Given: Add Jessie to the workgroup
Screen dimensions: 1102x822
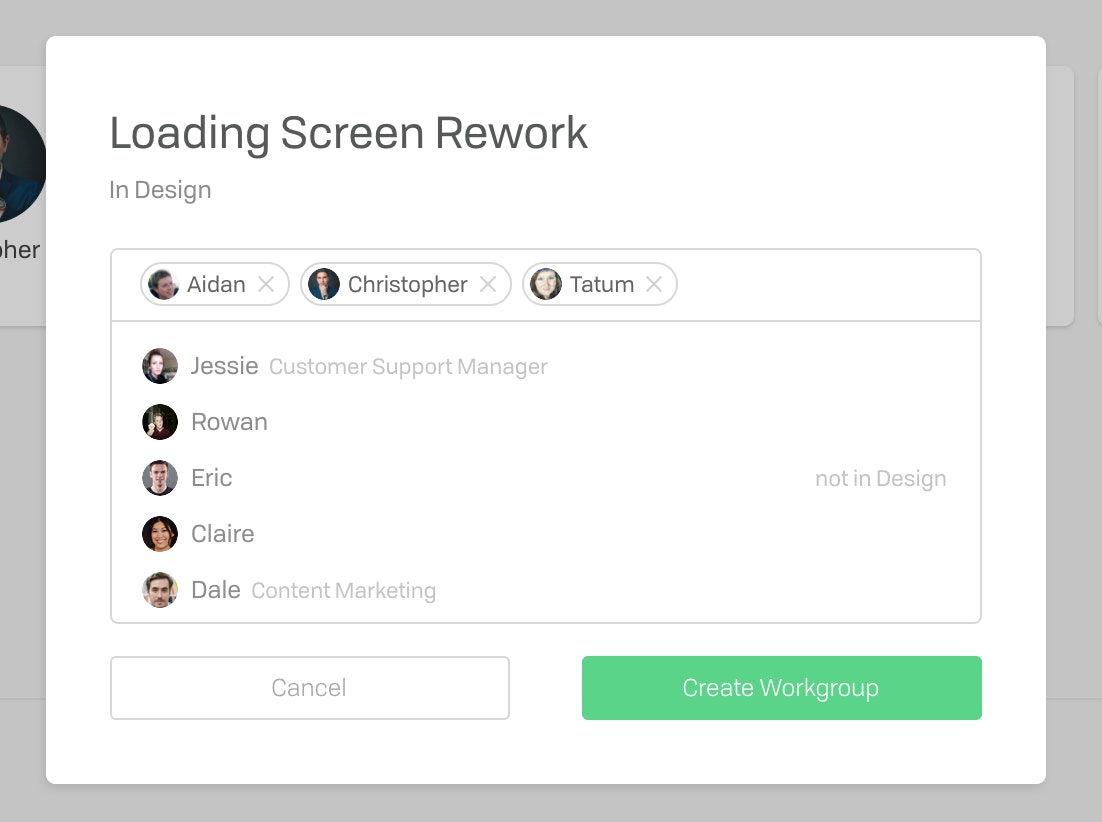Looking at the screenshot, I should (545, 366).
